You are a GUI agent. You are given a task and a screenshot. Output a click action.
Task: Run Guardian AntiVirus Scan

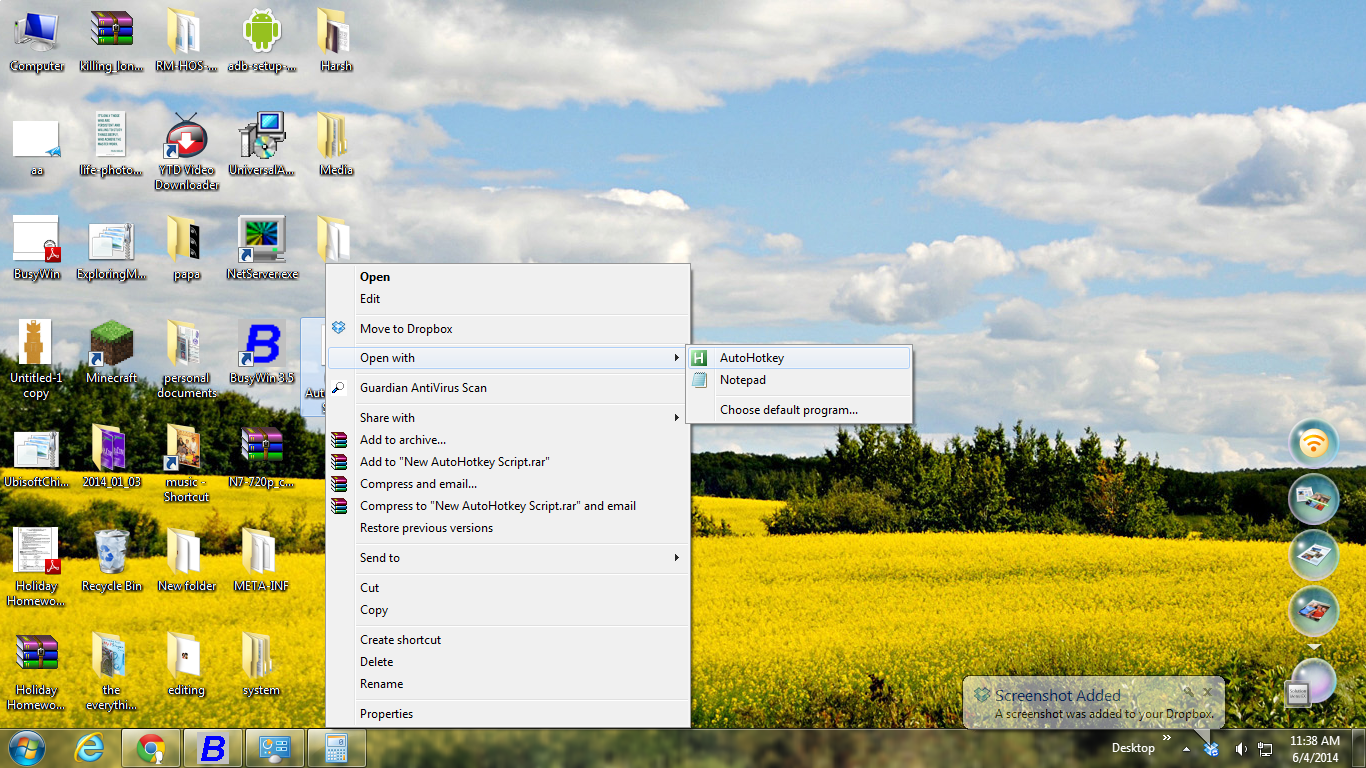(x=508, y=388)
